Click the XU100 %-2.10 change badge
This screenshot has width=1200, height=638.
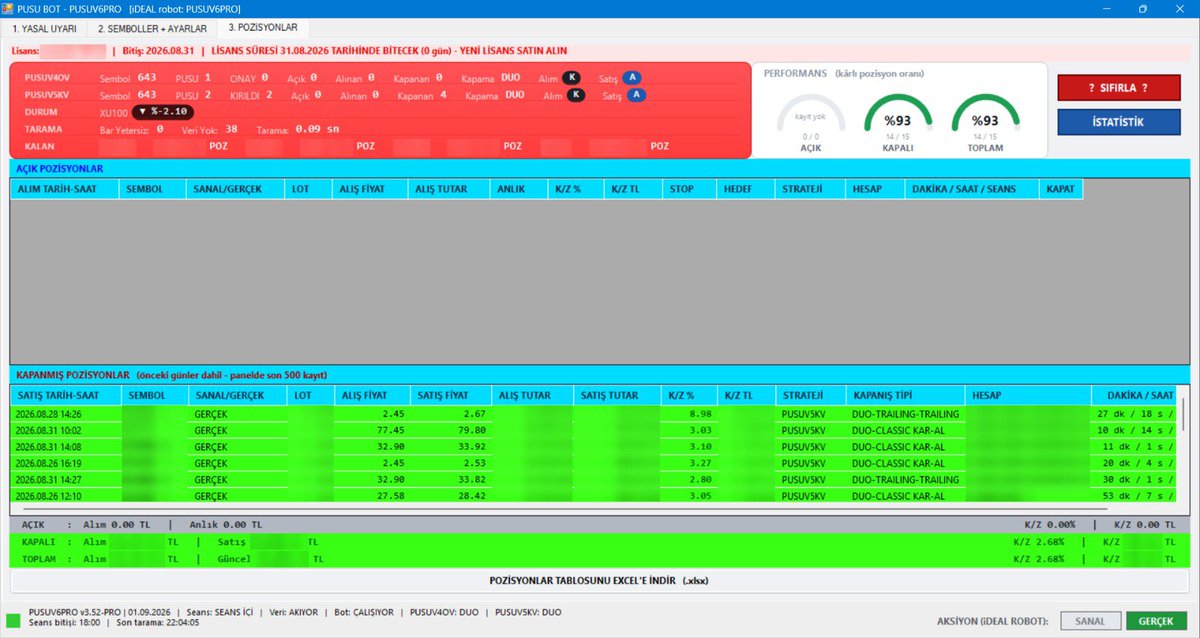pyautogui.click(x=163, y=112)
